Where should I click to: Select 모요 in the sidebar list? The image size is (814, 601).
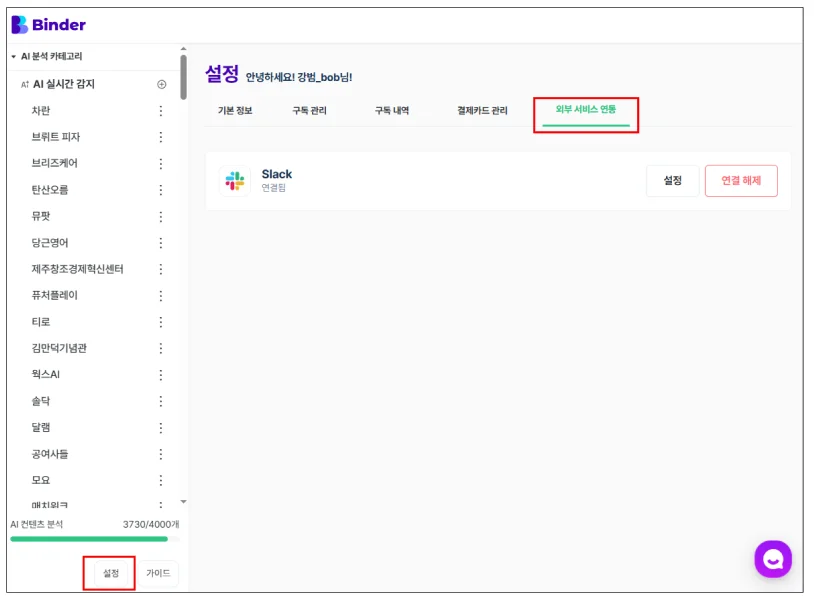(x=41, y=481)
